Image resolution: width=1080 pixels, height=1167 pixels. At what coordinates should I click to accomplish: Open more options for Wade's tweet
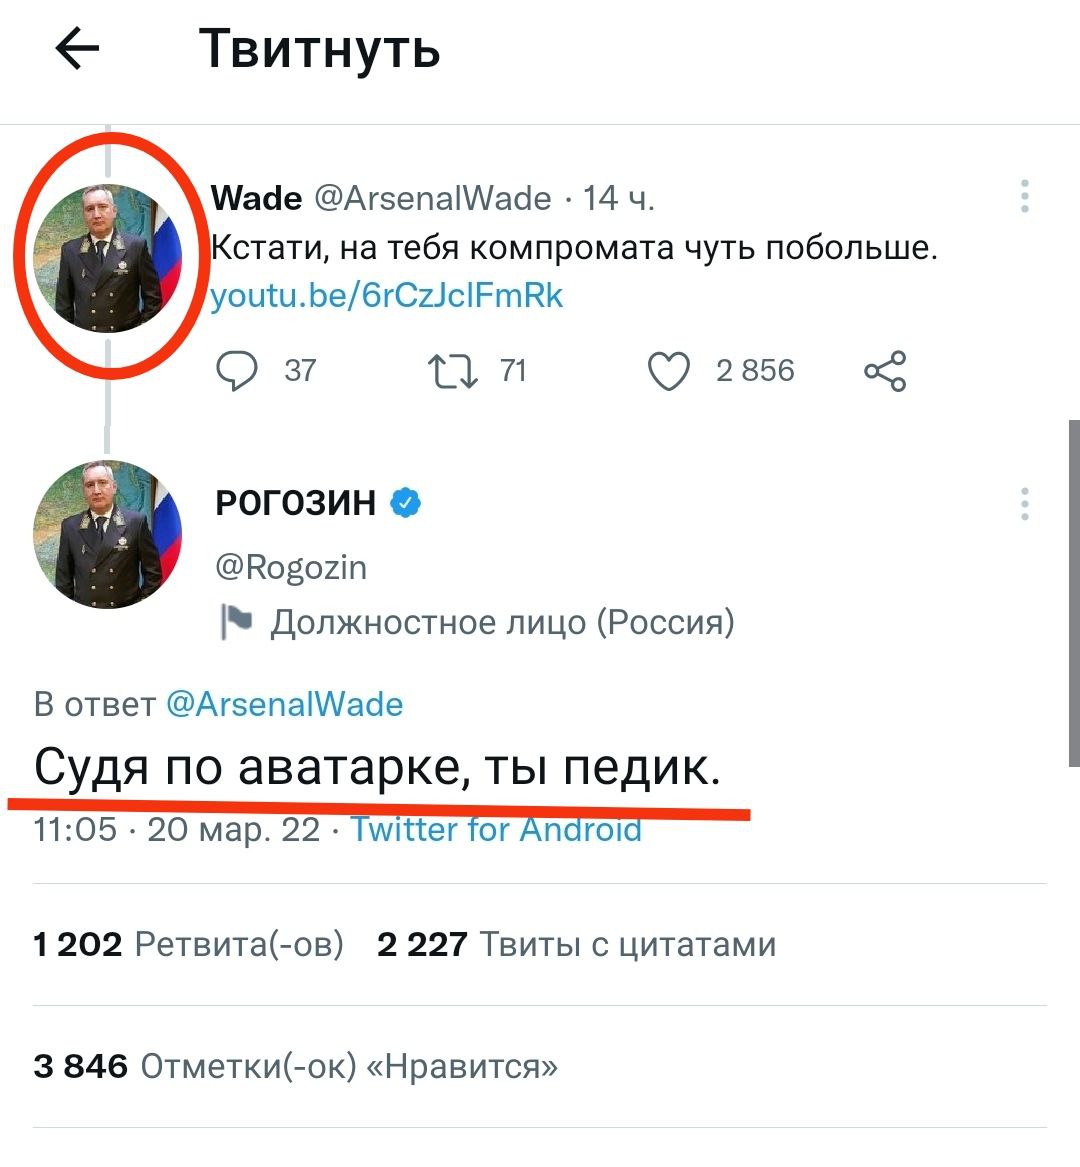point(1024,197)
